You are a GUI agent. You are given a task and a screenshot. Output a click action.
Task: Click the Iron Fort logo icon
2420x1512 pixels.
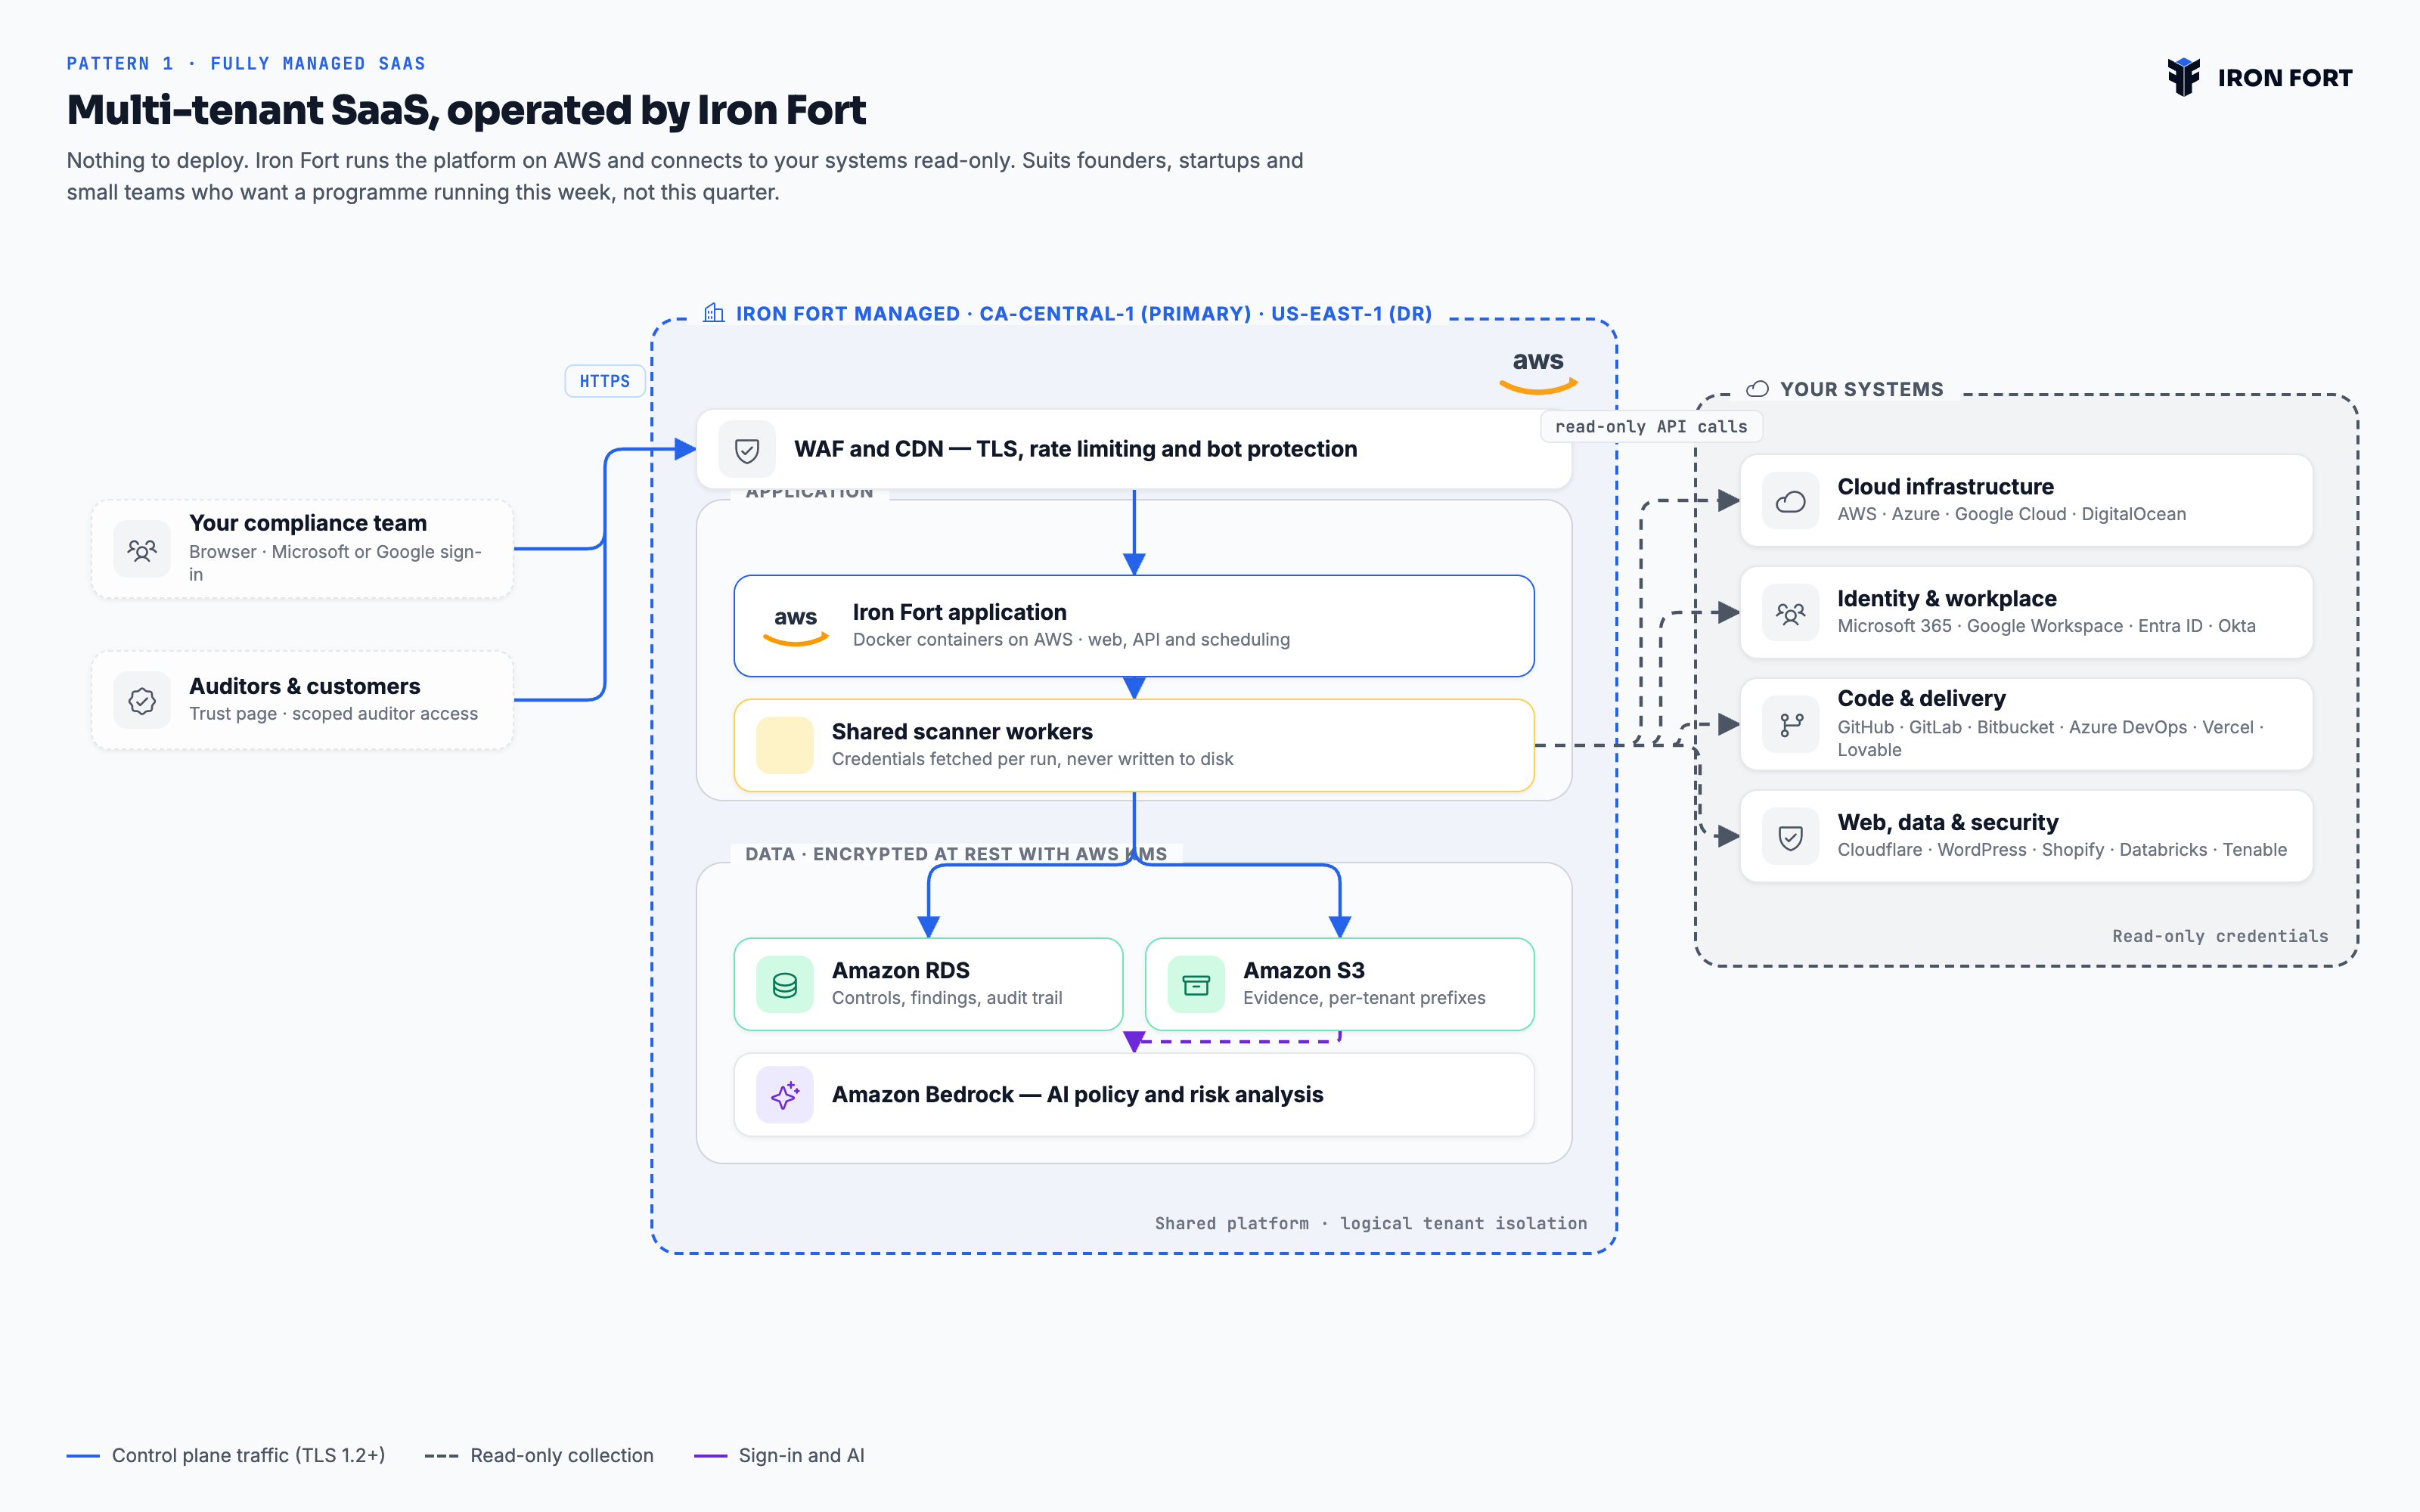2183,77
